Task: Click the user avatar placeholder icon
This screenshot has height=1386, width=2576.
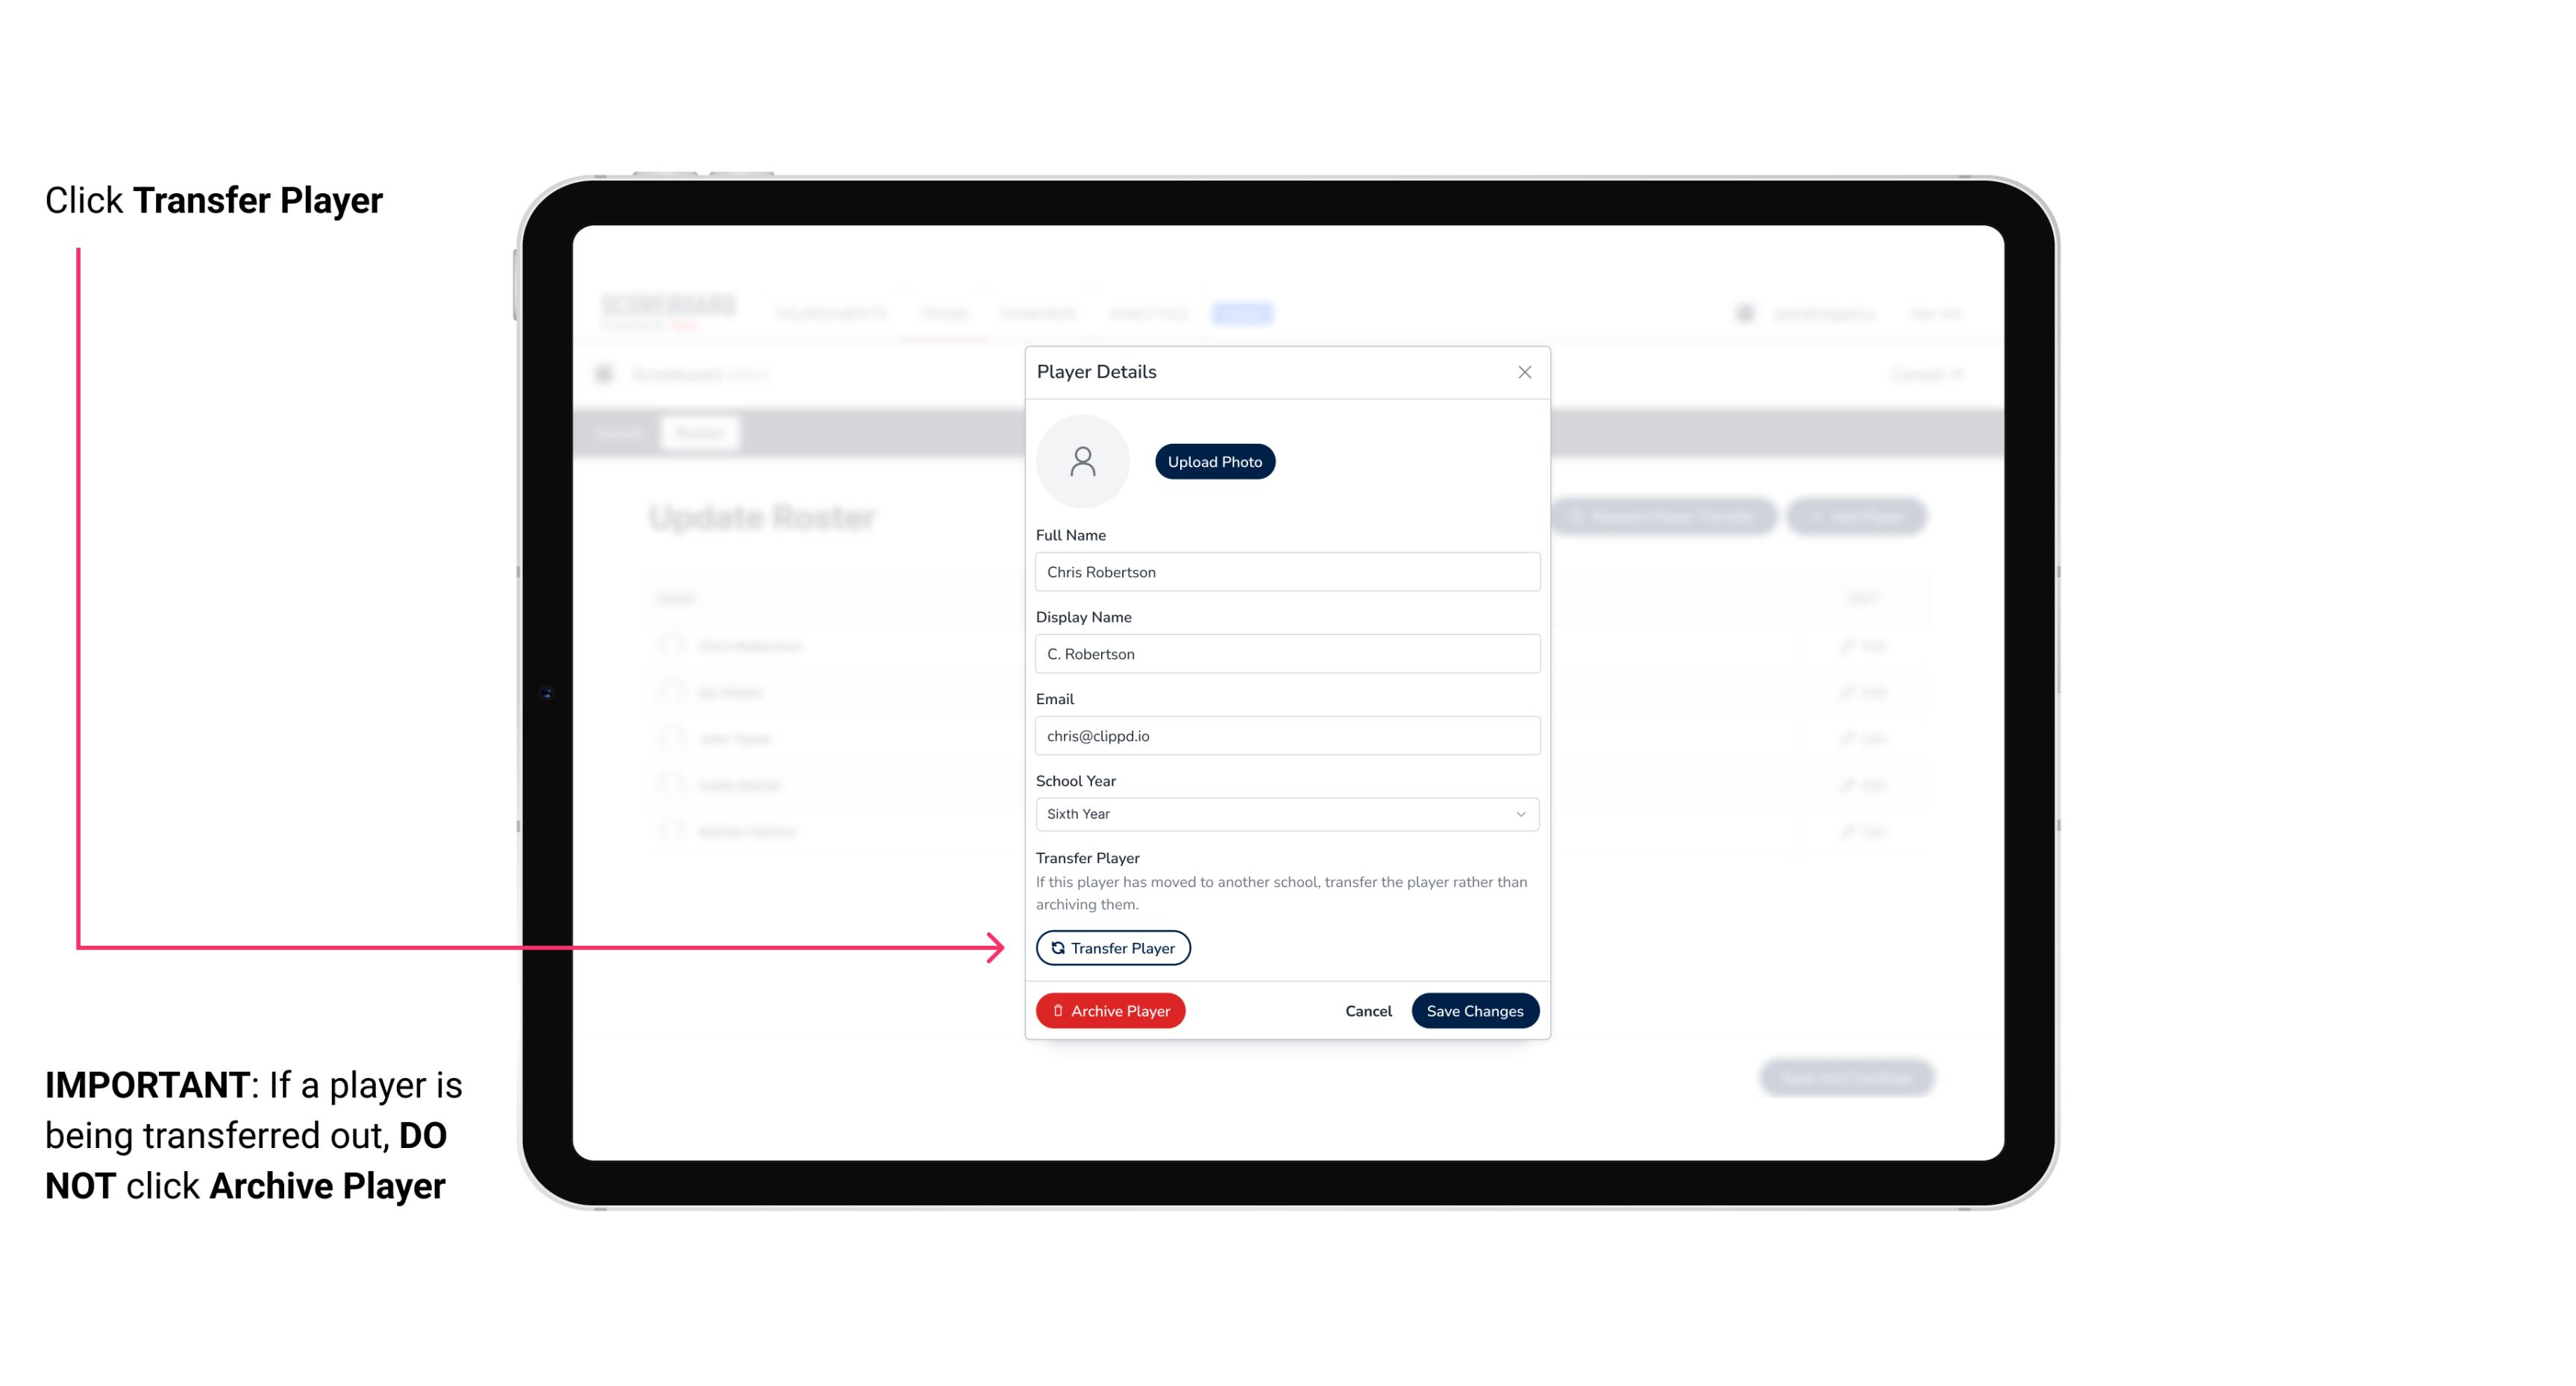Action: (1082, 461)
